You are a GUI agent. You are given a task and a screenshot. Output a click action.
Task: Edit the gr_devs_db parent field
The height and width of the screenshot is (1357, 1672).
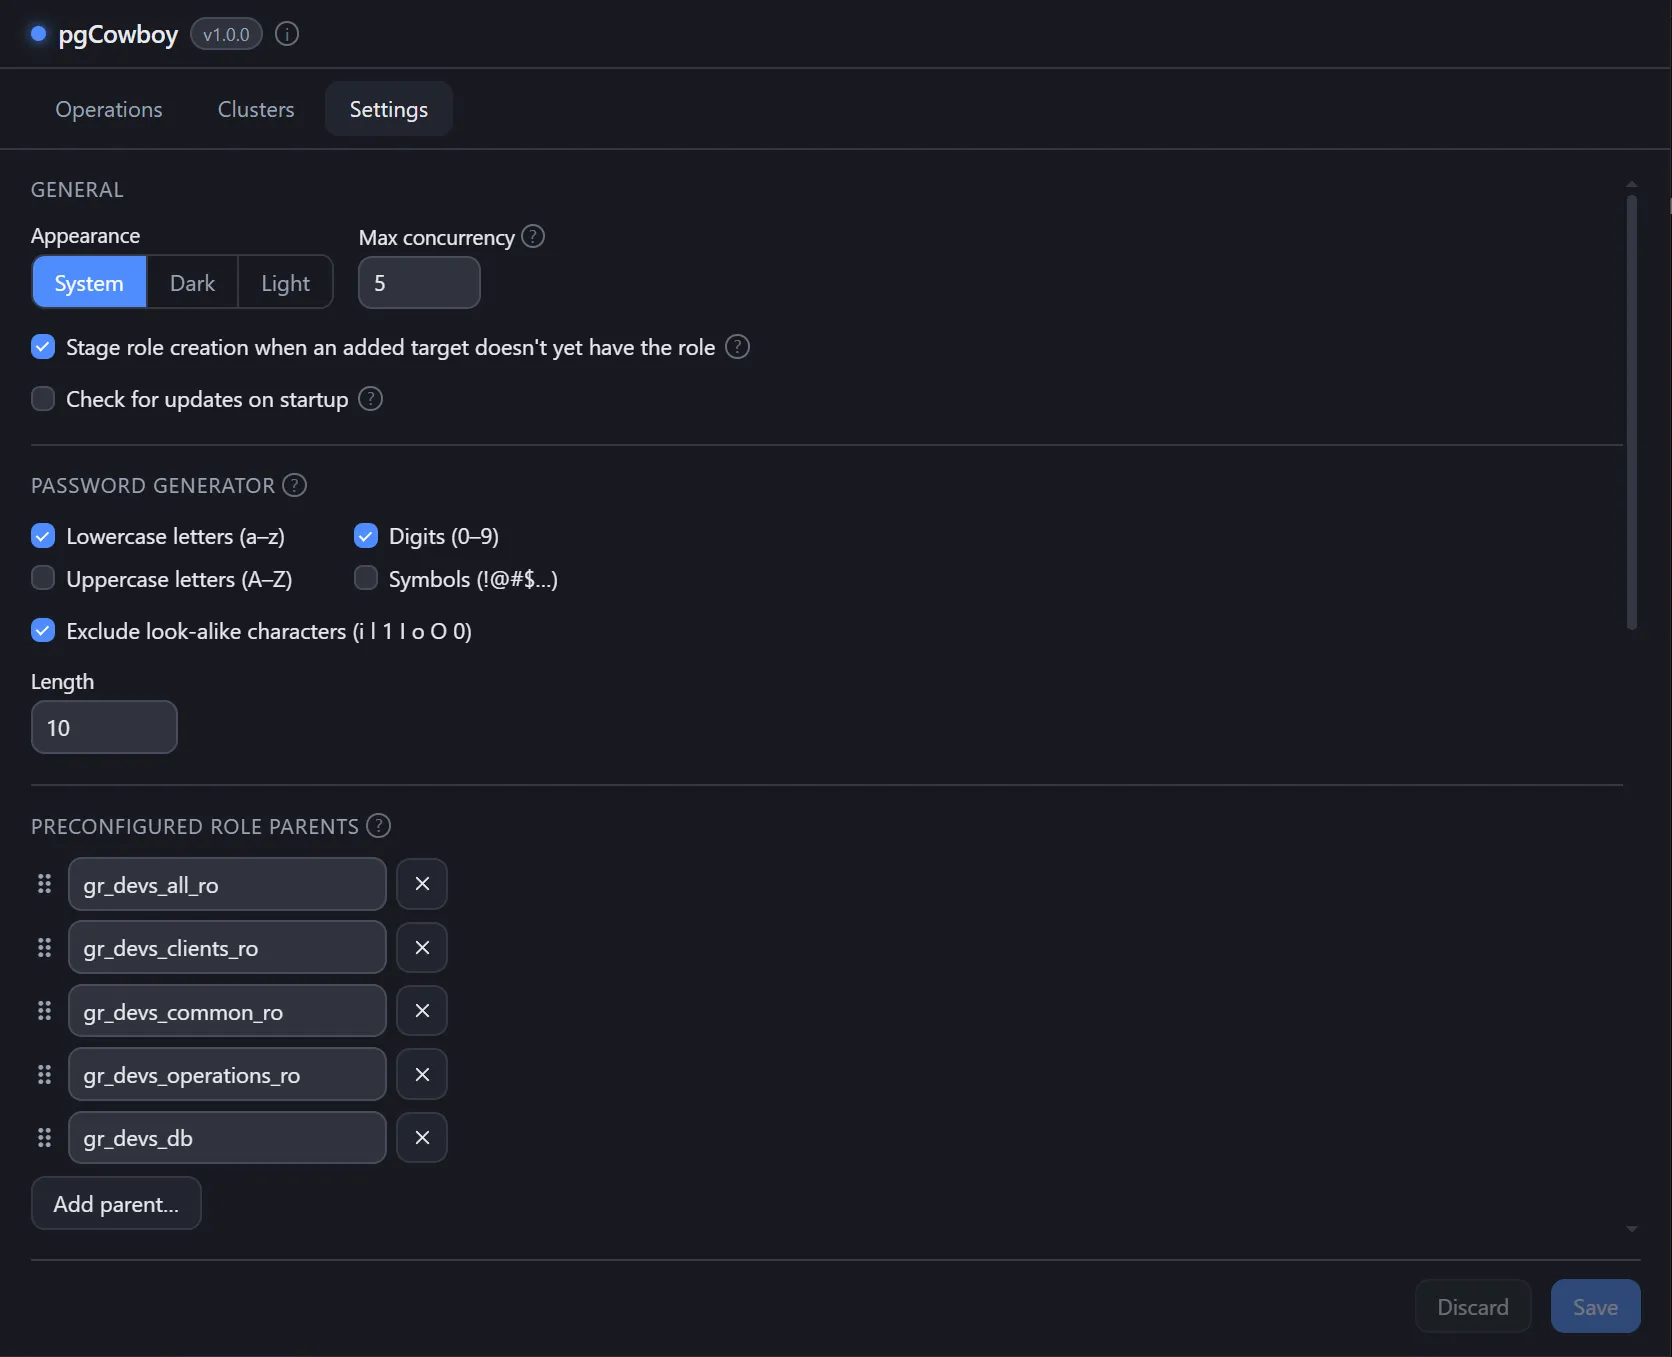[x=227, y=1138]
